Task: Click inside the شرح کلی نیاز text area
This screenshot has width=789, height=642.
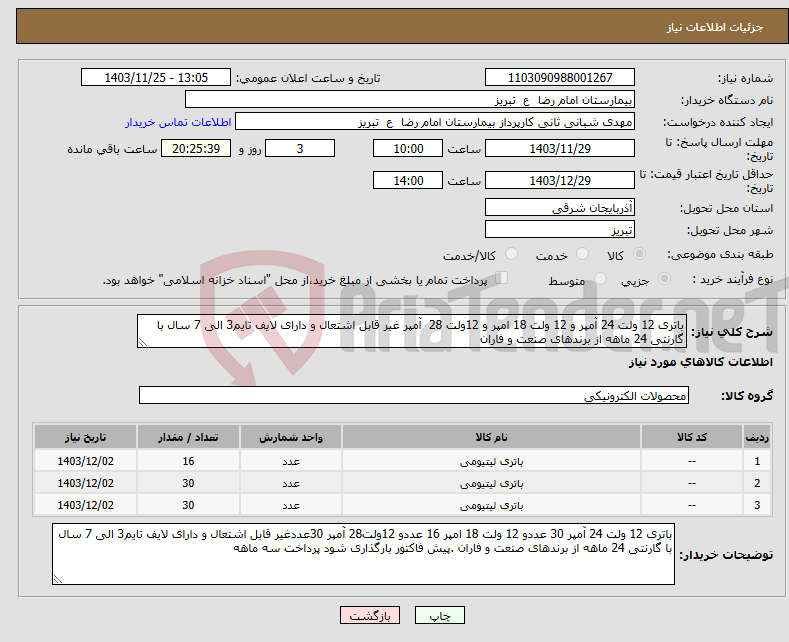Action: [x=412, y=331]
